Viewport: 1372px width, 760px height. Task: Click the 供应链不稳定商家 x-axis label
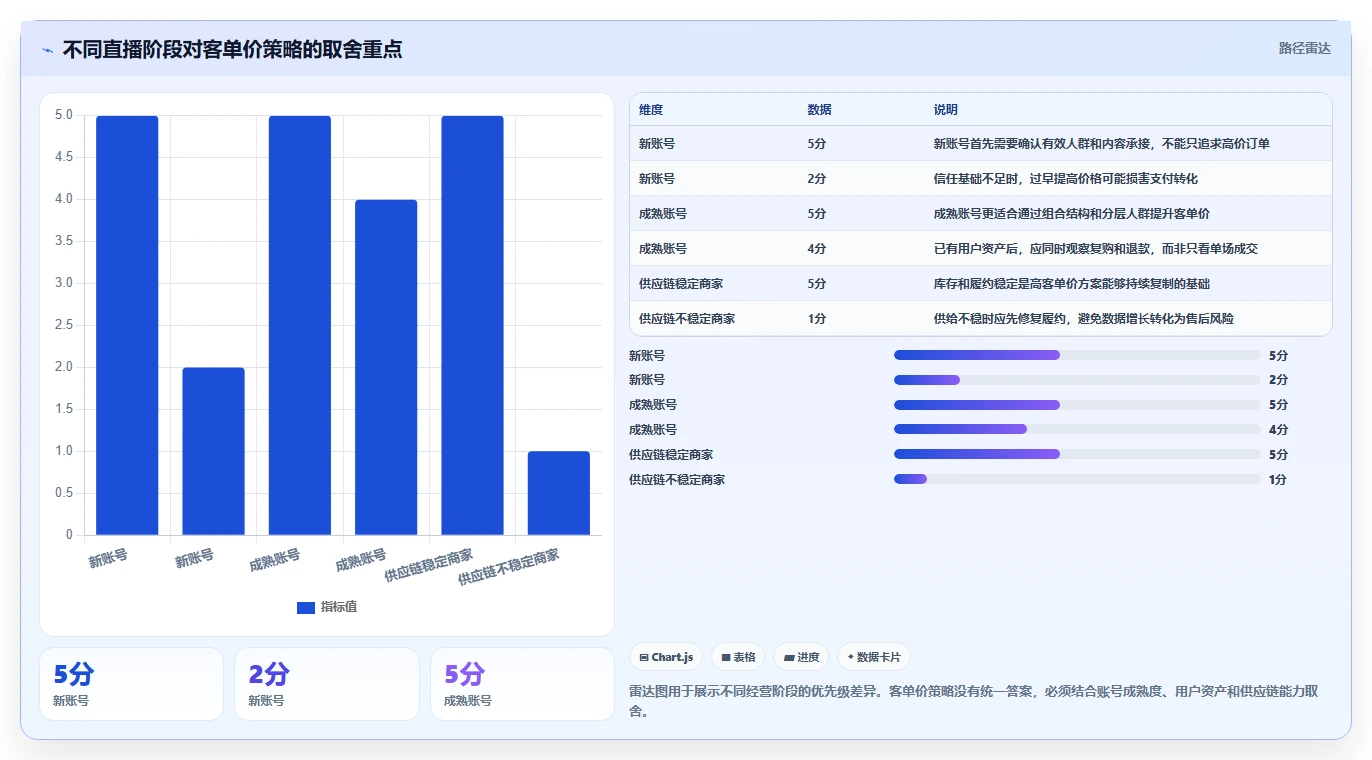(x=508, y=567)
